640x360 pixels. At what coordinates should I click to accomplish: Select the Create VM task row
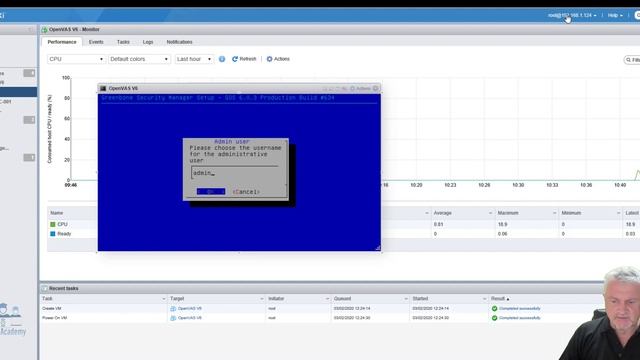(322, 309)
